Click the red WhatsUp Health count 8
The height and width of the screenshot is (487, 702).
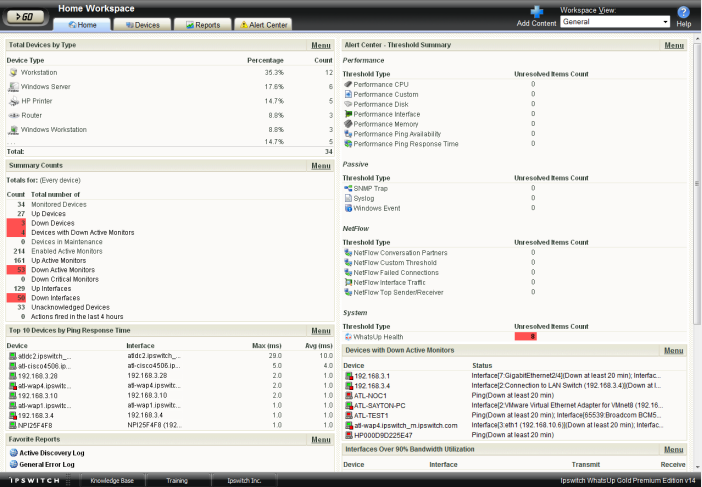pyautogui.click(x=526, y=337)
